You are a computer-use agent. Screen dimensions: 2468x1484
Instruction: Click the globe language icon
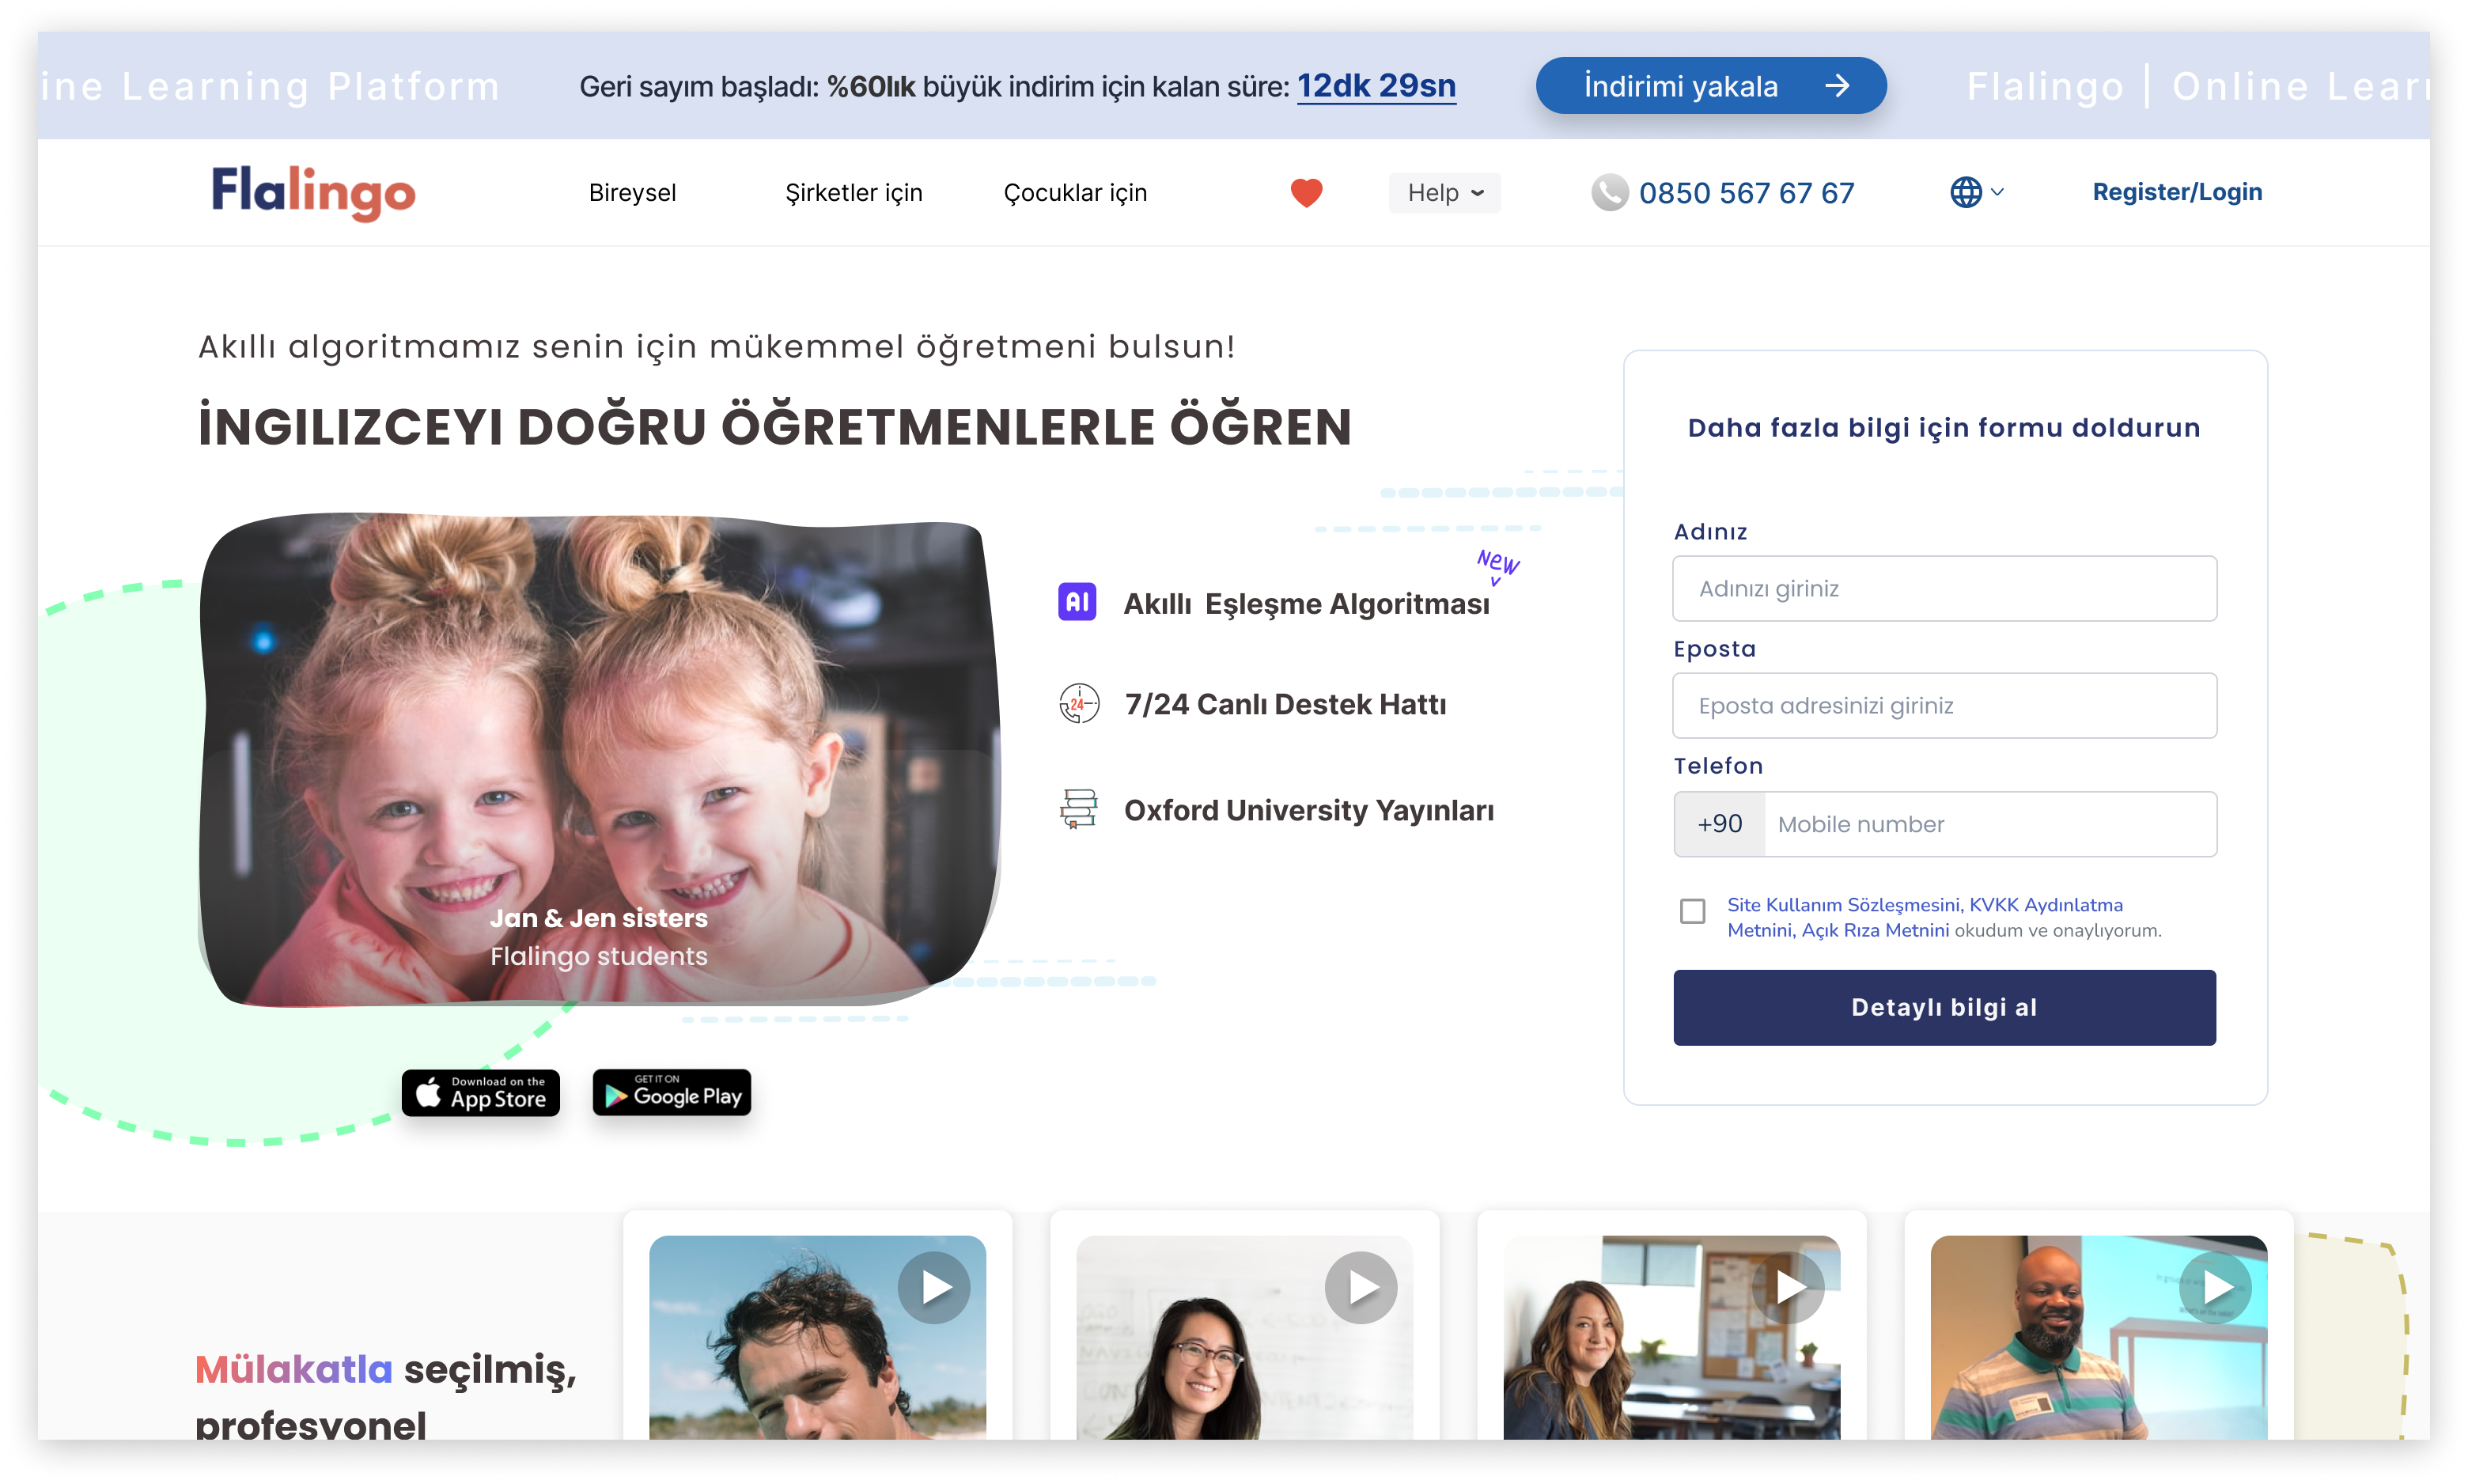1965,192
